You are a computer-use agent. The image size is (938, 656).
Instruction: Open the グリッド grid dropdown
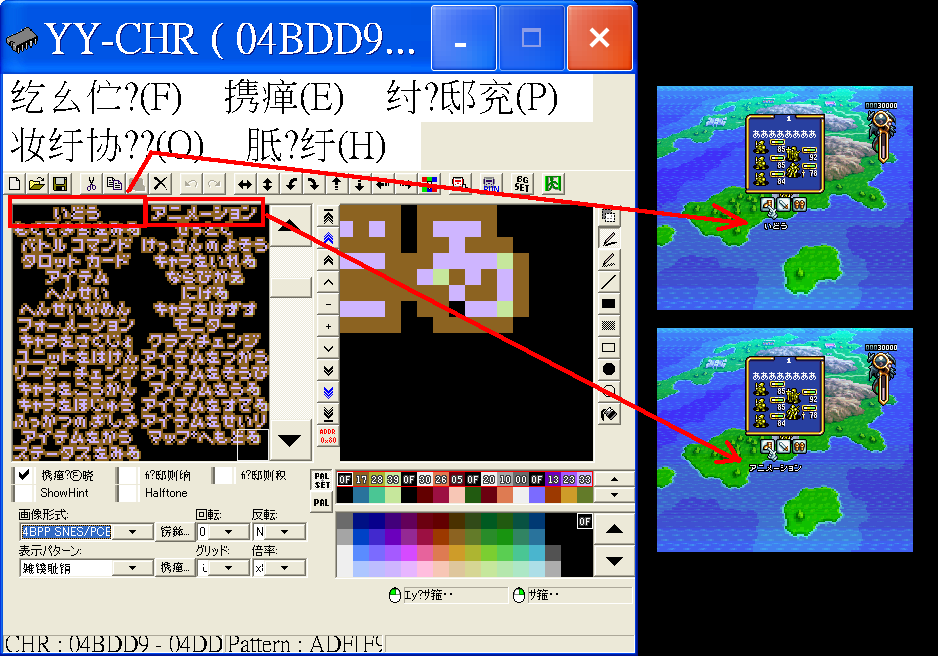click(229, 567)
